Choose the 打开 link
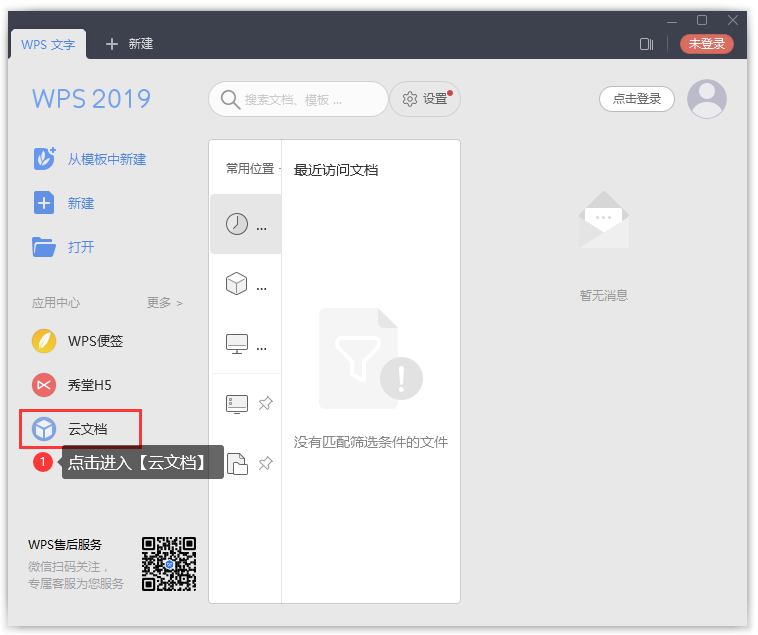 point(81,247)
